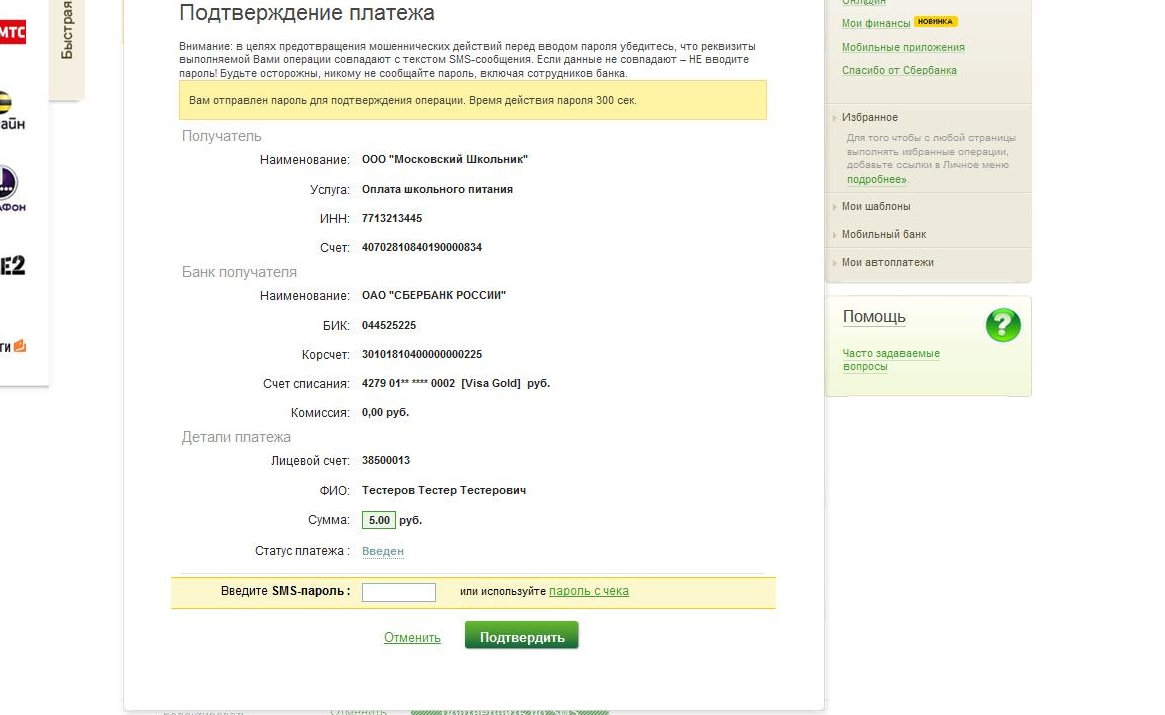Click the SMS password input field
1165x715 pixels.
pos(398,592)
